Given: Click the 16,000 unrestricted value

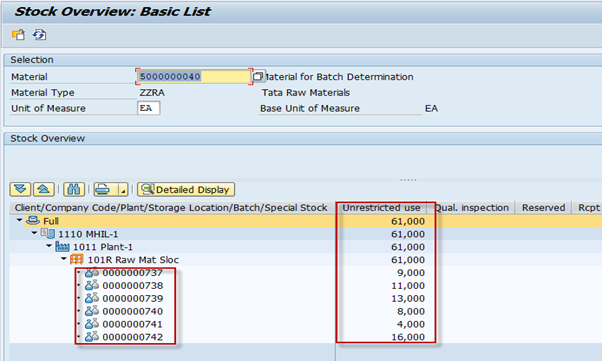Looking at the screenshot, I should click(408, 337).
